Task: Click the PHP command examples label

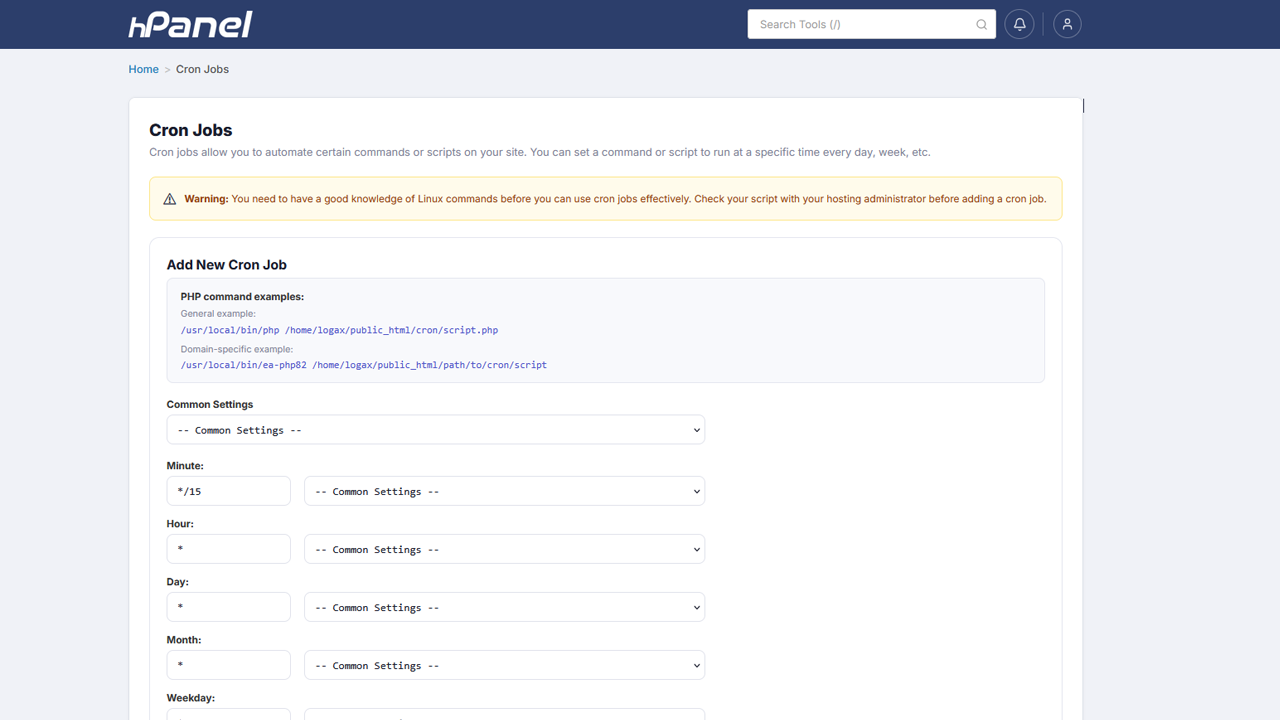Action: (x=242, y=297)
